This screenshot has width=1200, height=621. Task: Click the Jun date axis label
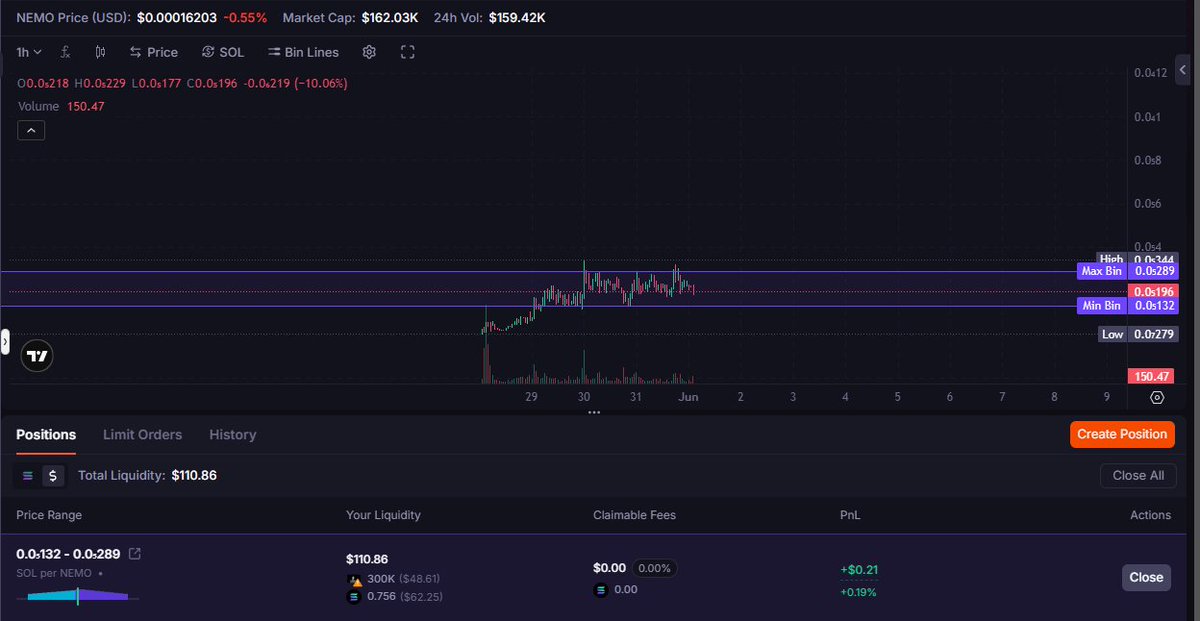[x=688, y=397]
